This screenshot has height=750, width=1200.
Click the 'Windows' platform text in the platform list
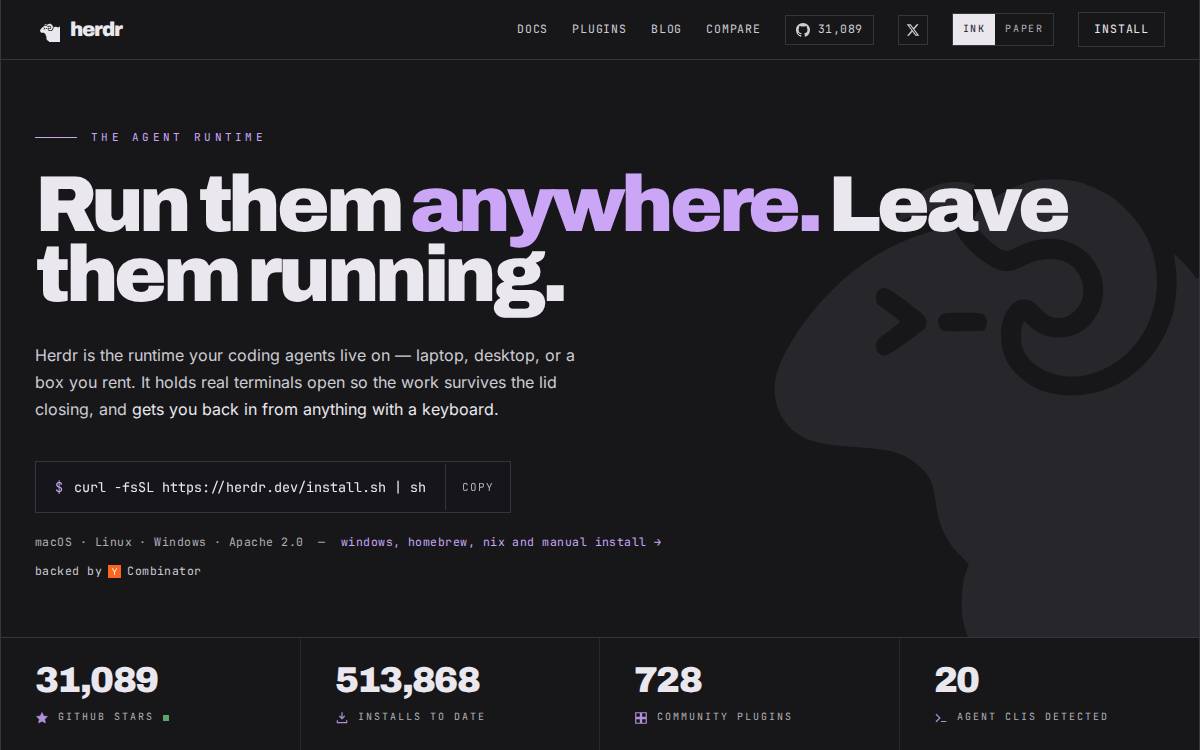coord(180,542)
